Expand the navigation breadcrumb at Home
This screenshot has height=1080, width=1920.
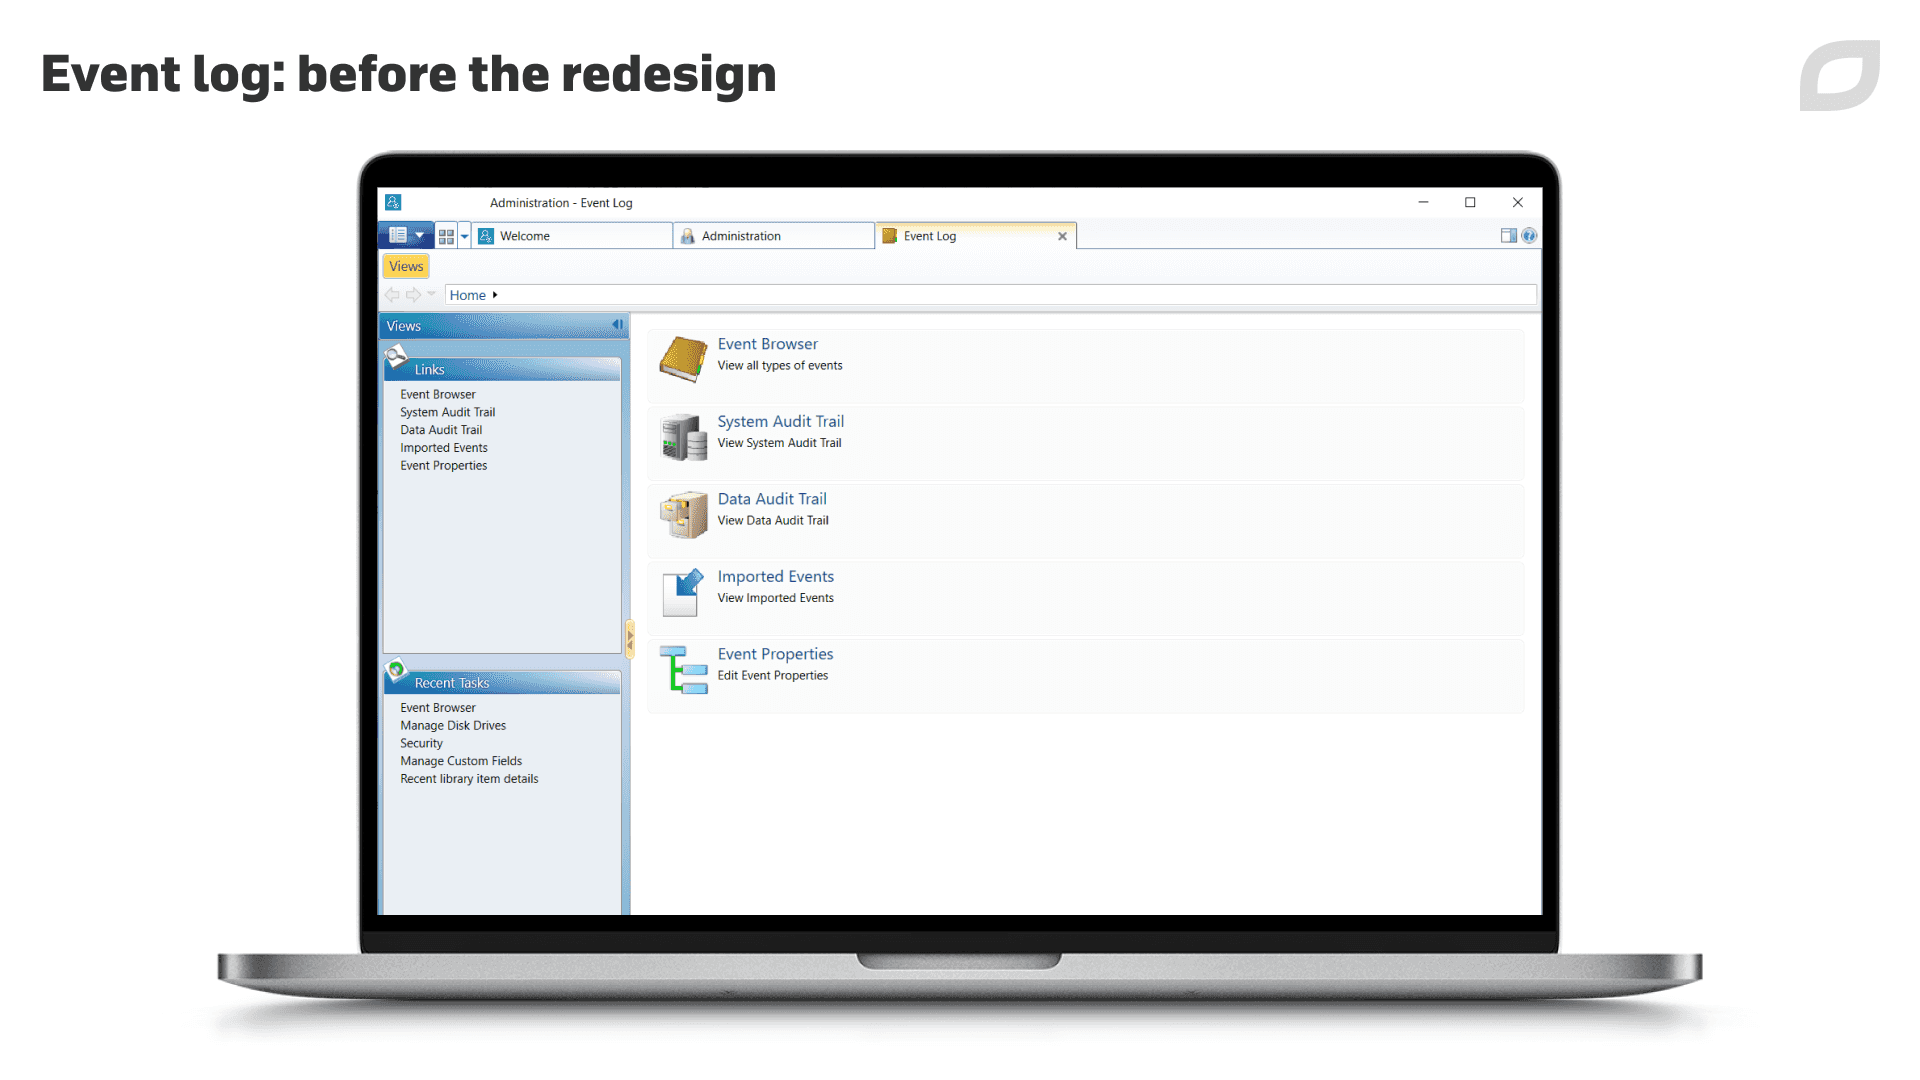(498, 294)
